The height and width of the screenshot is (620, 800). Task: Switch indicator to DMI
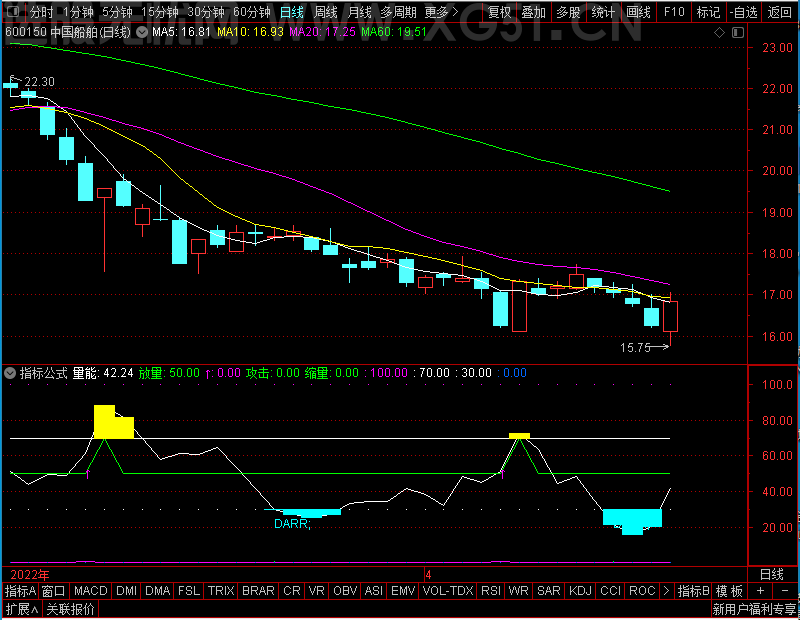point(127,591)
